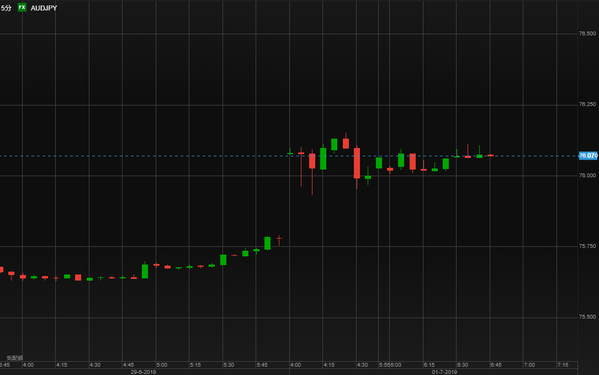Click the 75.500 price axis label
The image size is (599, 375).
coord(587,317)
